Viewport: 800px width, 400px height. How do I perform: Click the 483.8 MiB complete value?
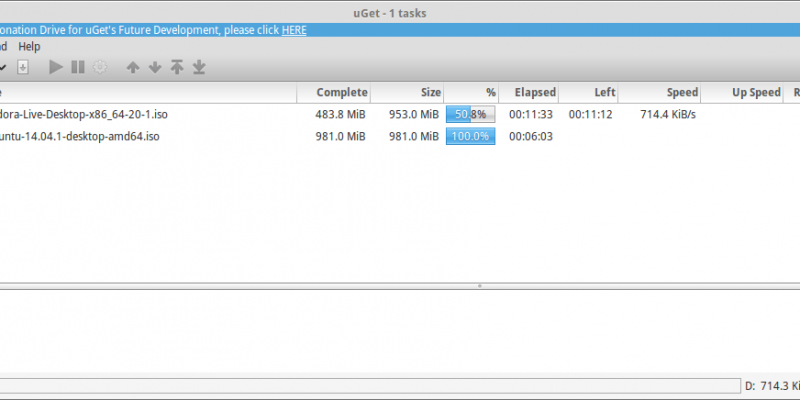[x=340, y=114]
